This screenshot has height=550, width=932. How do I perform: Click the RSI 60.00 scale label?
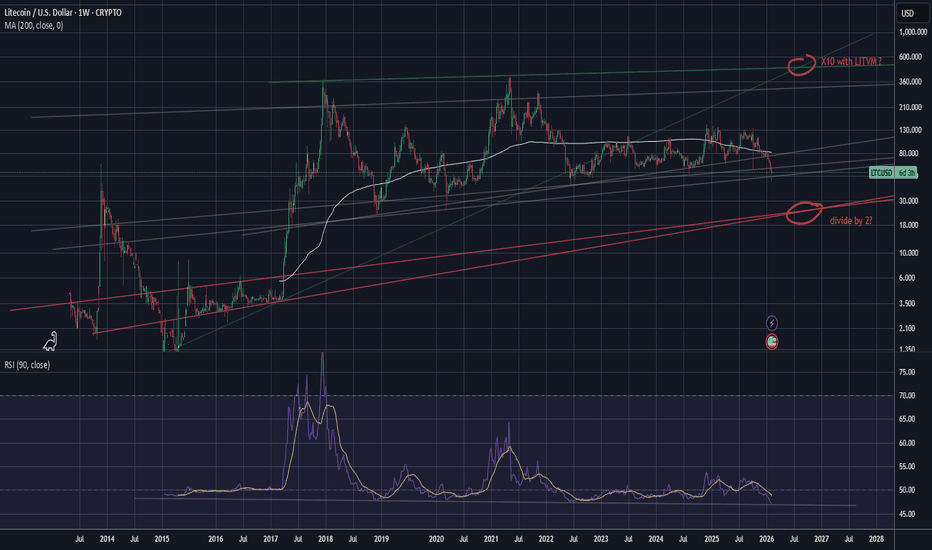(907, 443)
